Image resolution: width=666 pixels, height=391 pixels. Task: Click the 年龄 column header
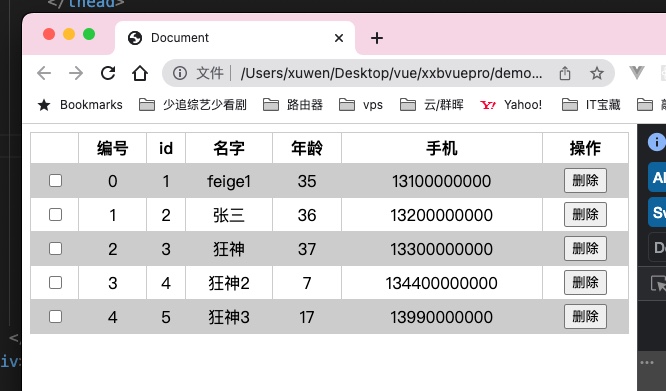307,148
